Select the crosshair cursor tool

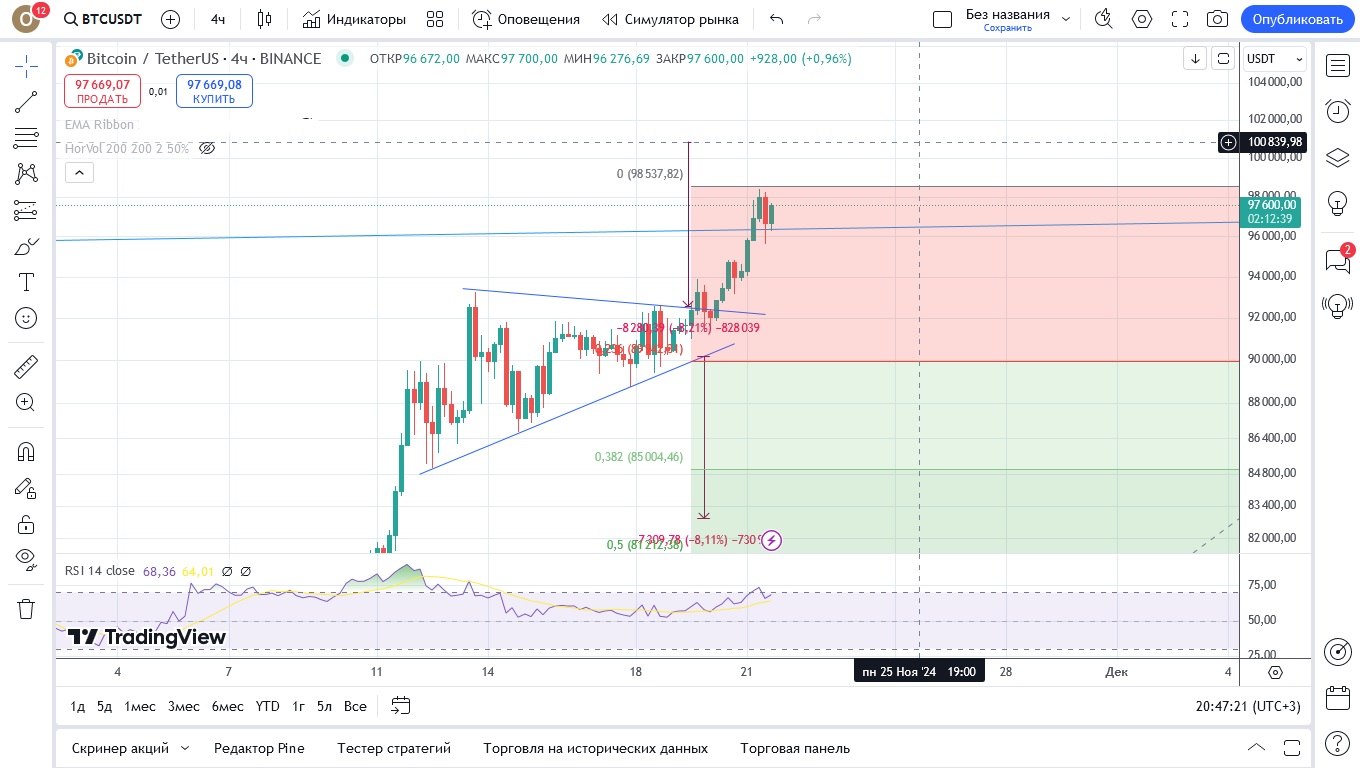pos(26,67)
